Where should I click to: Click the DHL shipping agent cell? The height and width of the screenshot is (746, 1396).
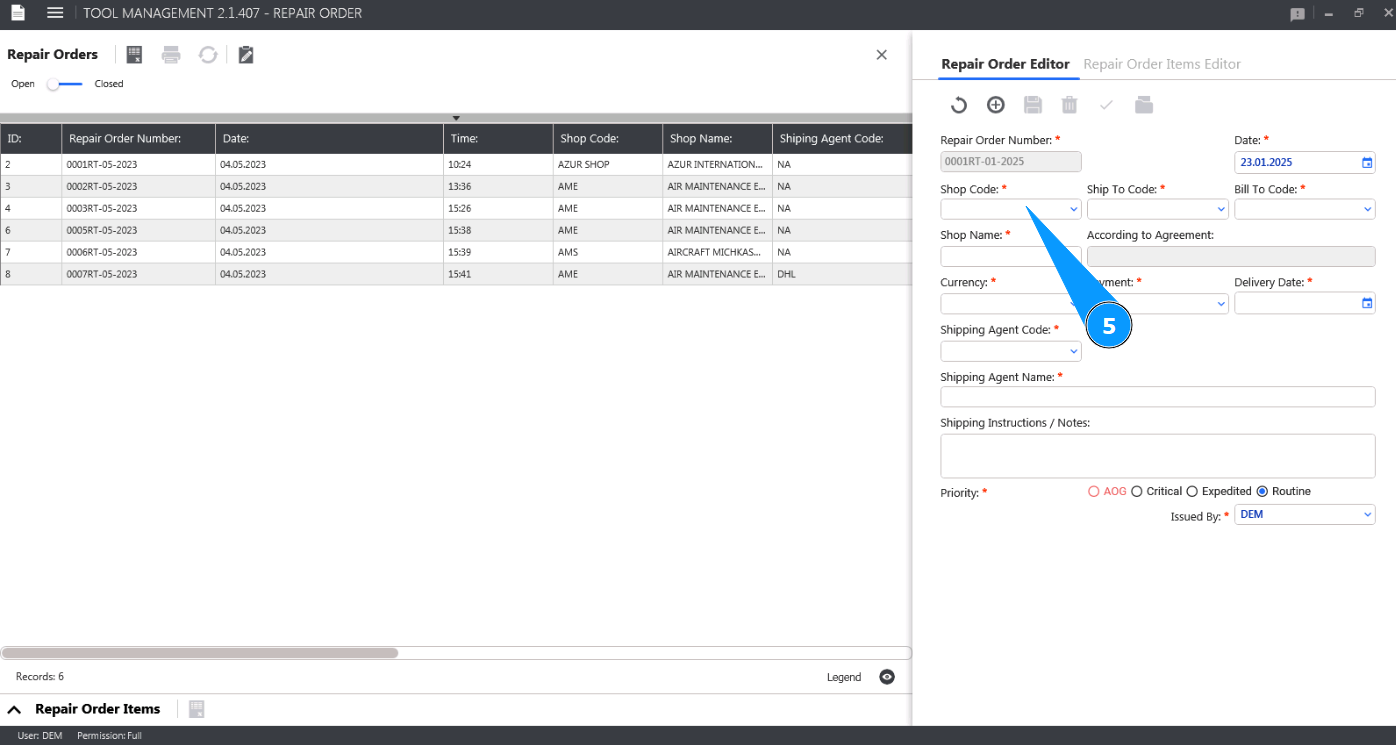842,274
